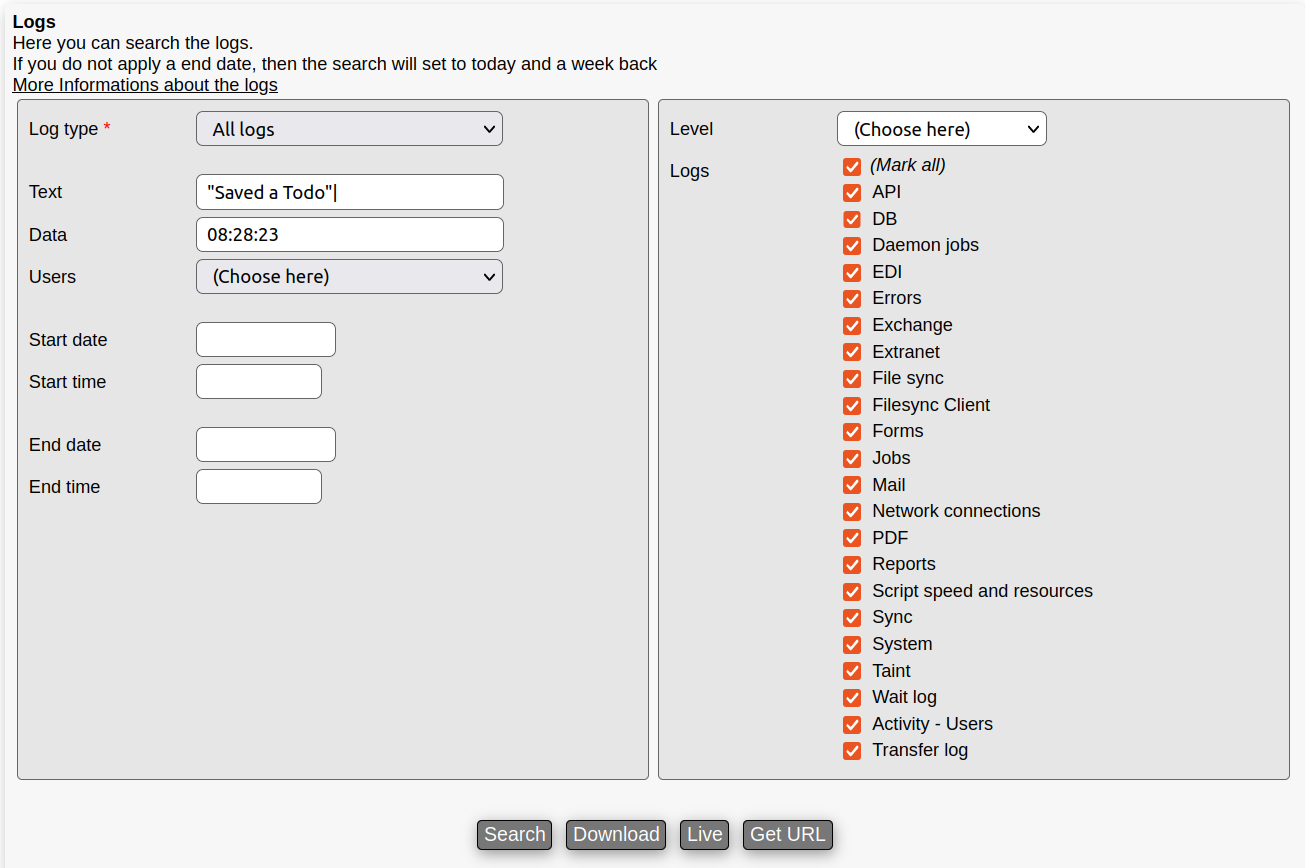Click the Start date field
The width and height of the screenshot is (1305, 868).
coord(265,340)
